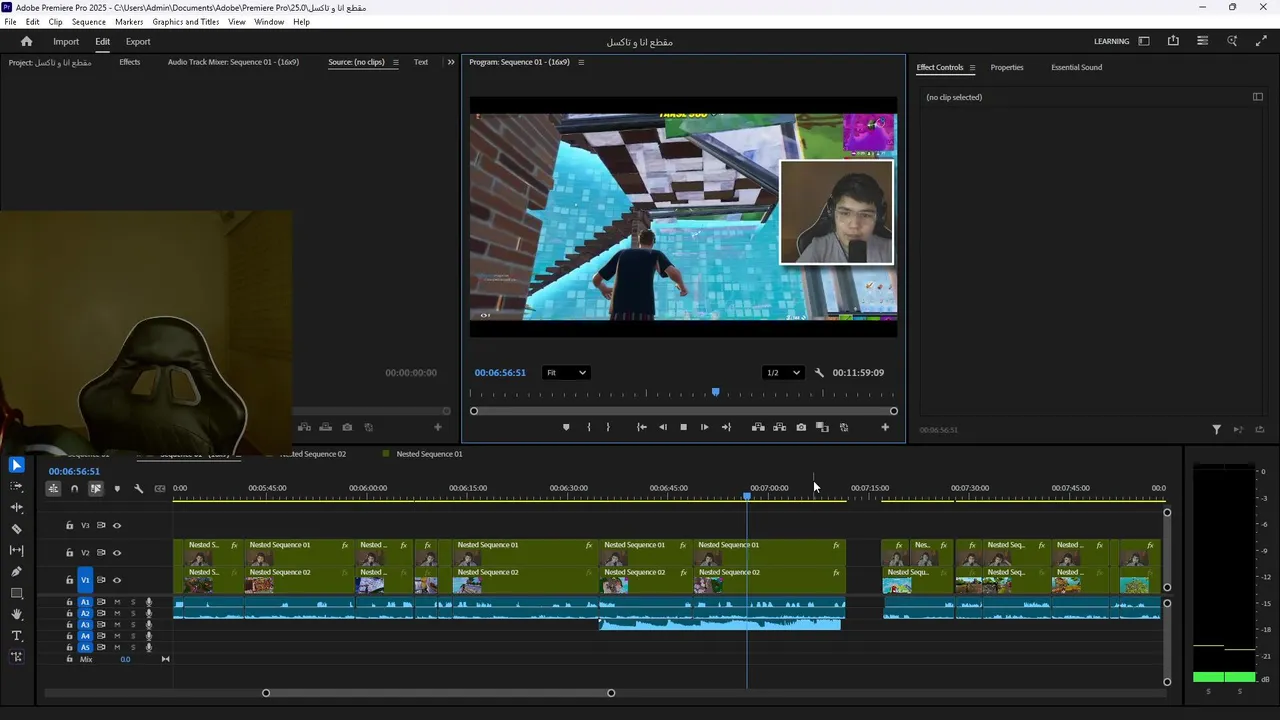Step forward one frame

(x=704, y=427)
